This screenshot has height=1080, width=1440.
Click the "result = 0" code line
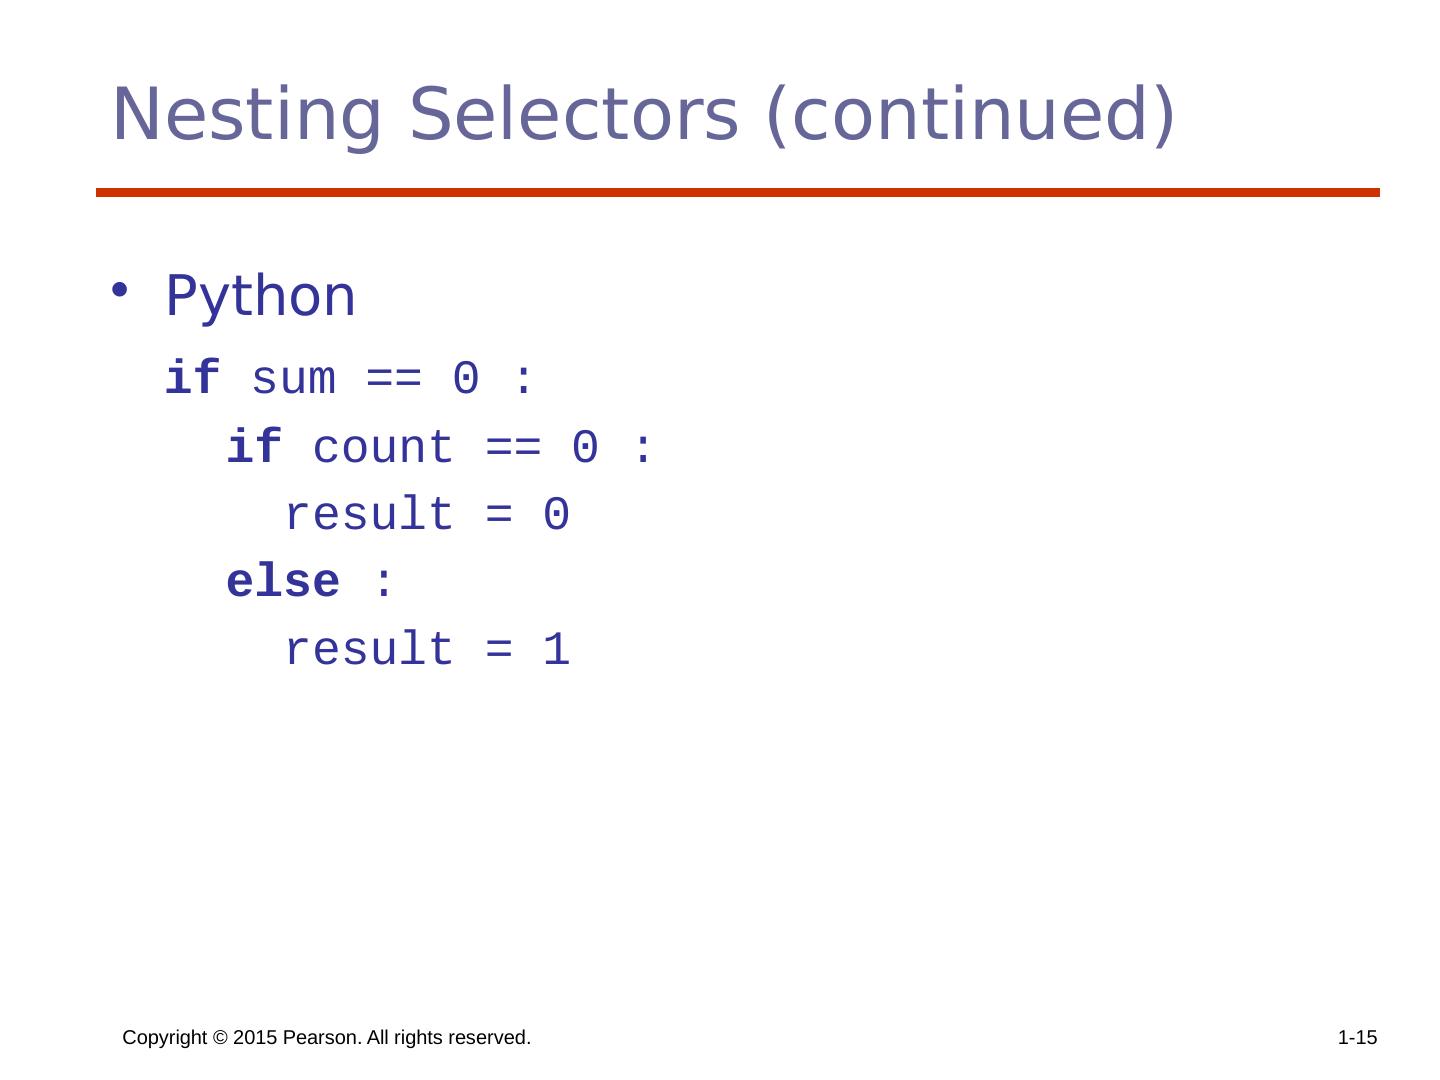[x=427, y=515]
